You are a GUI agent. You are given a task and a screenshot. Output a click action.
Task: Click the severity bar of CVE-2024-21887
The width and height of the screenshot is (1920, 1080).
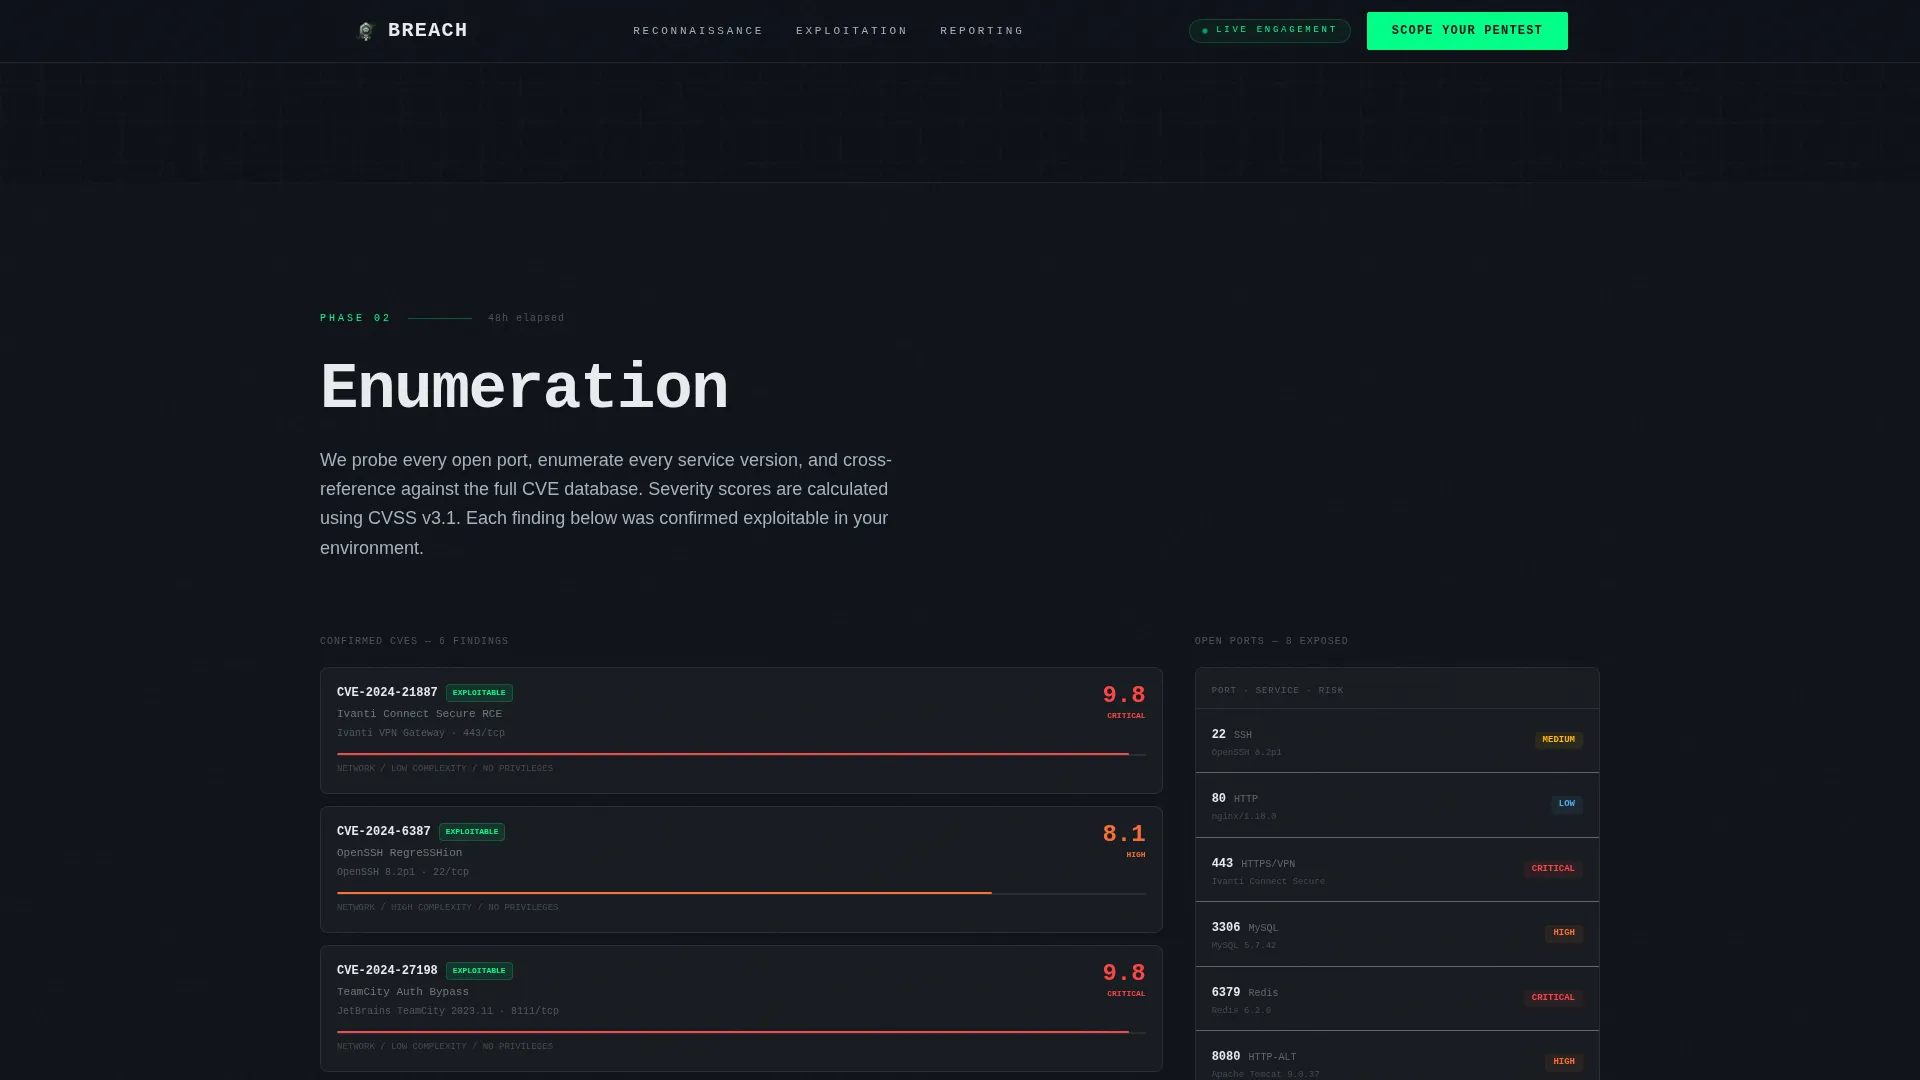click(x=741, y=754)
